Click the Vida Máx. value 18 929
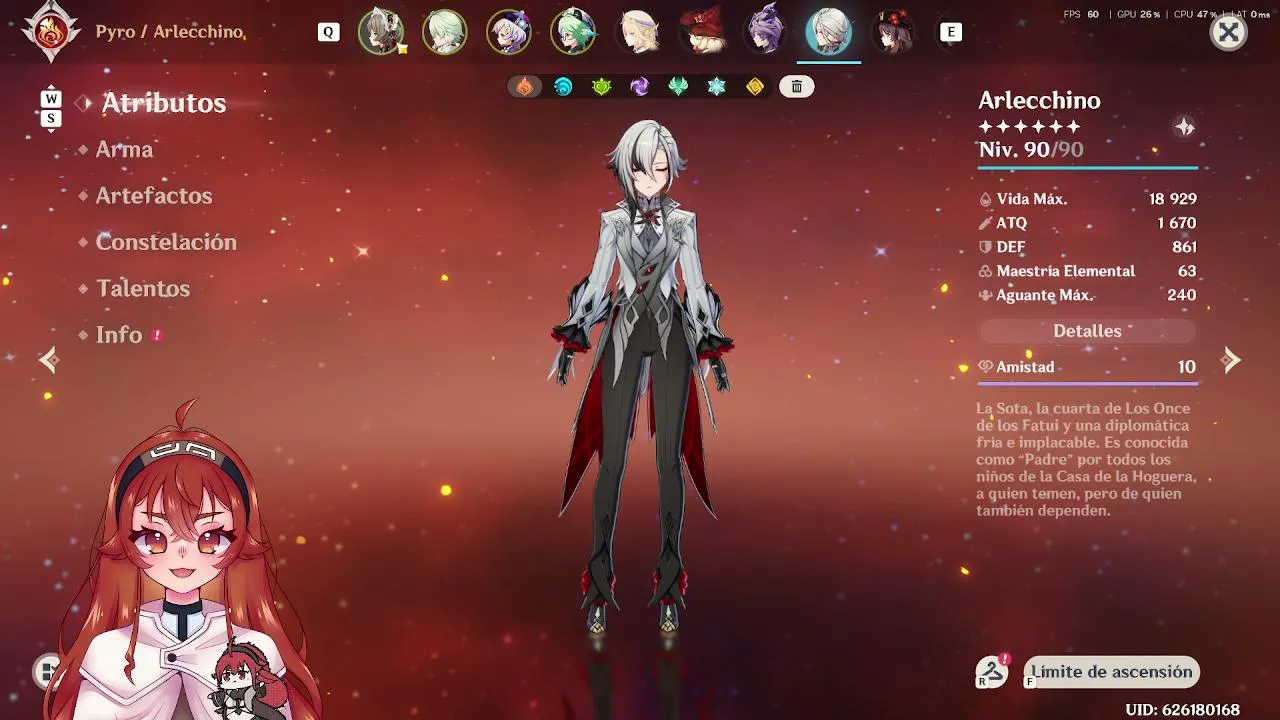 [x=1172, y=199]
